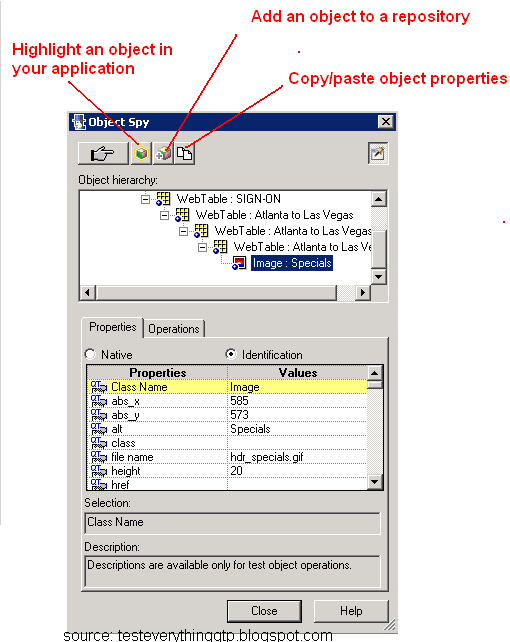510x642 pixels.
Task: Click the WebTable : SIGN-ON table icon
Action: pos(163,199)
